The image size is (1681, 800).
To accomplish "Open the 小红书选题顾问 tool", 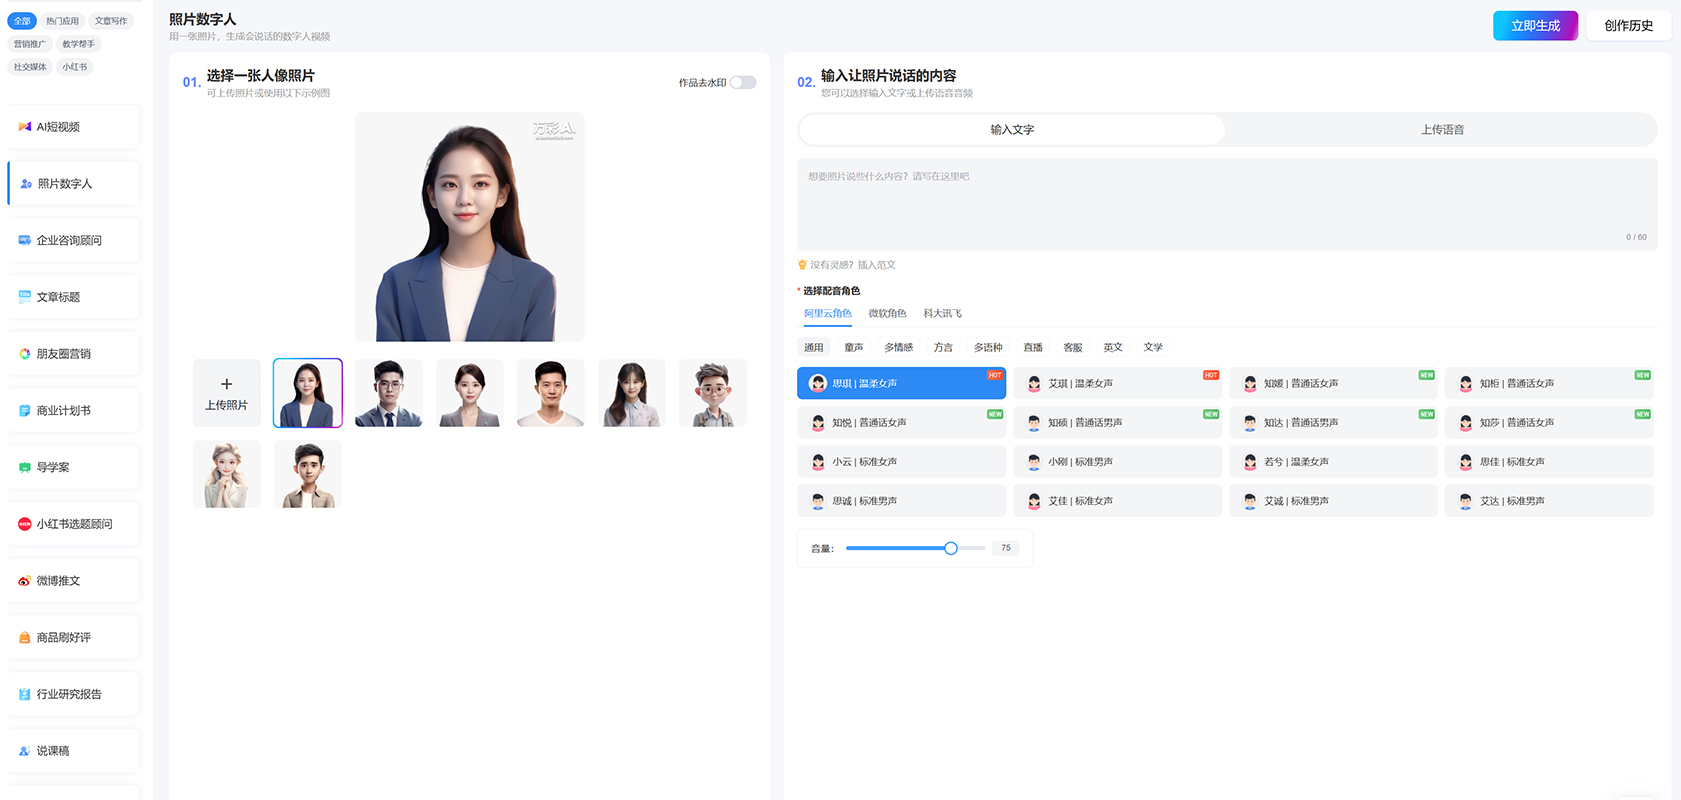I will [x=73, y=524].
